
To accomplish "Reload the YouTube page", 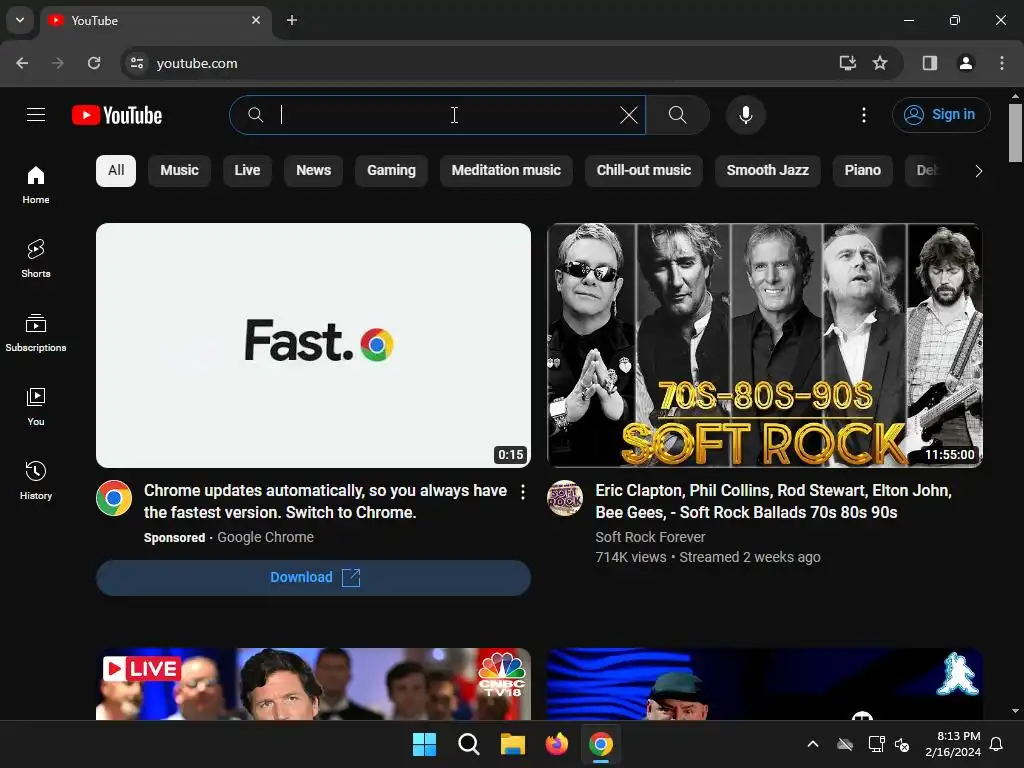I will click(94, 63).
